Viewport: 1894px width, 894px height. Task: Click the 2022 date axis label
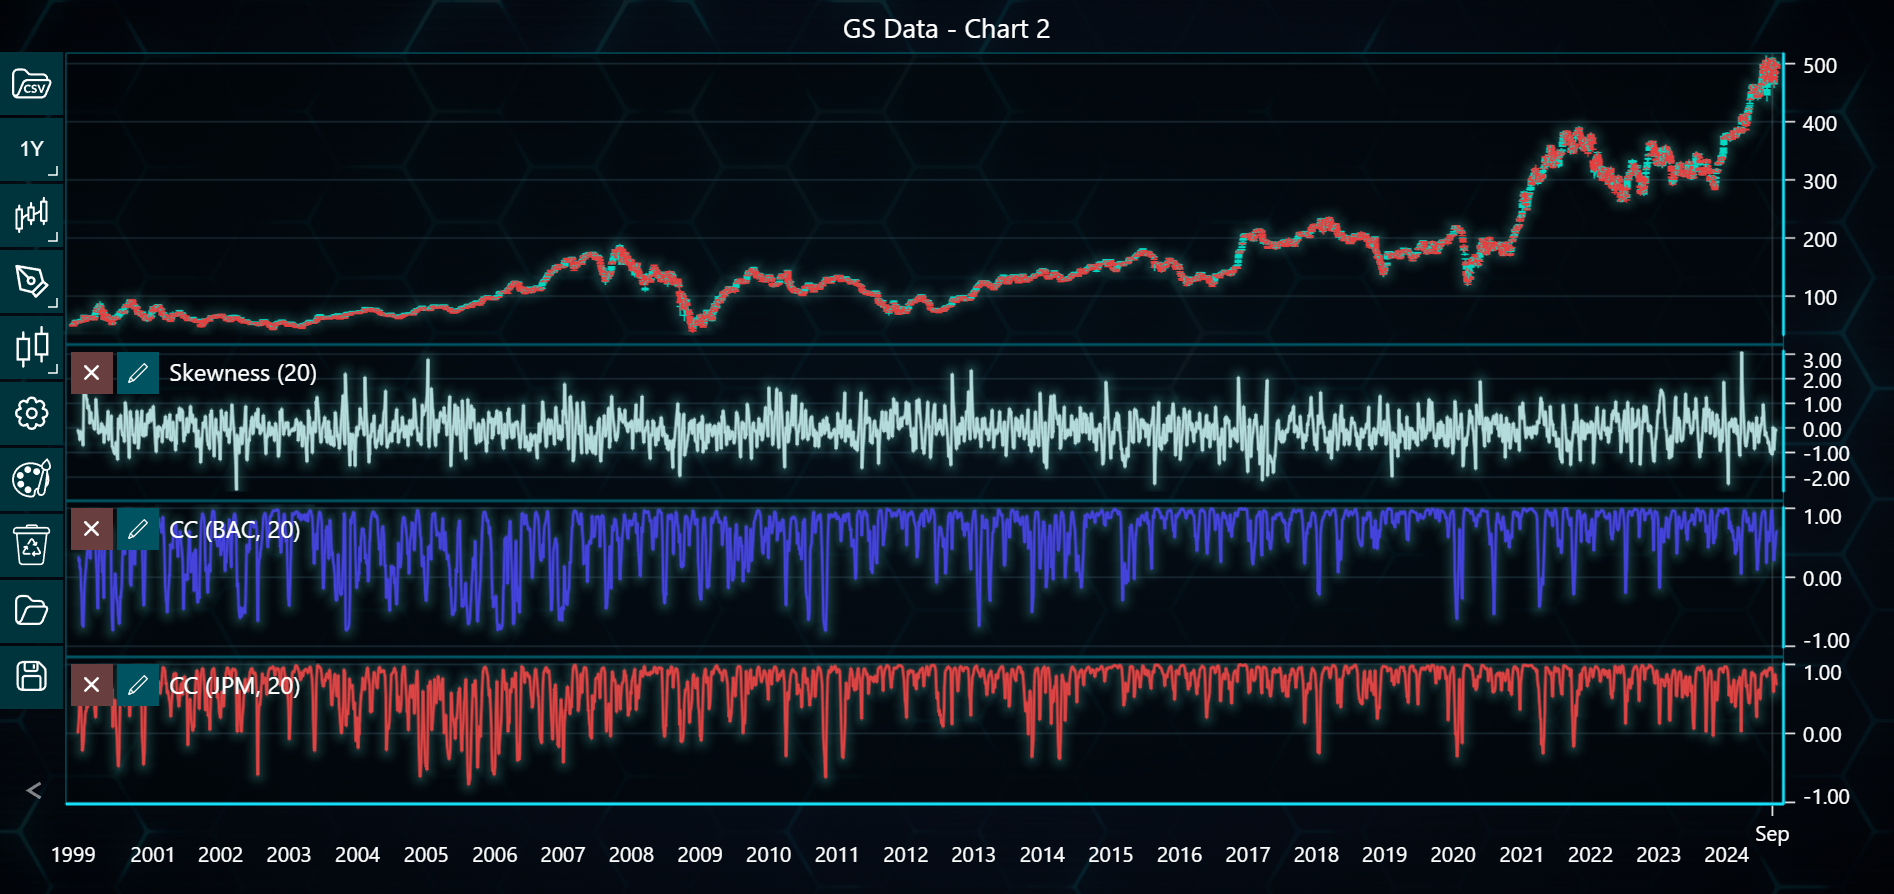point(1590,855)
